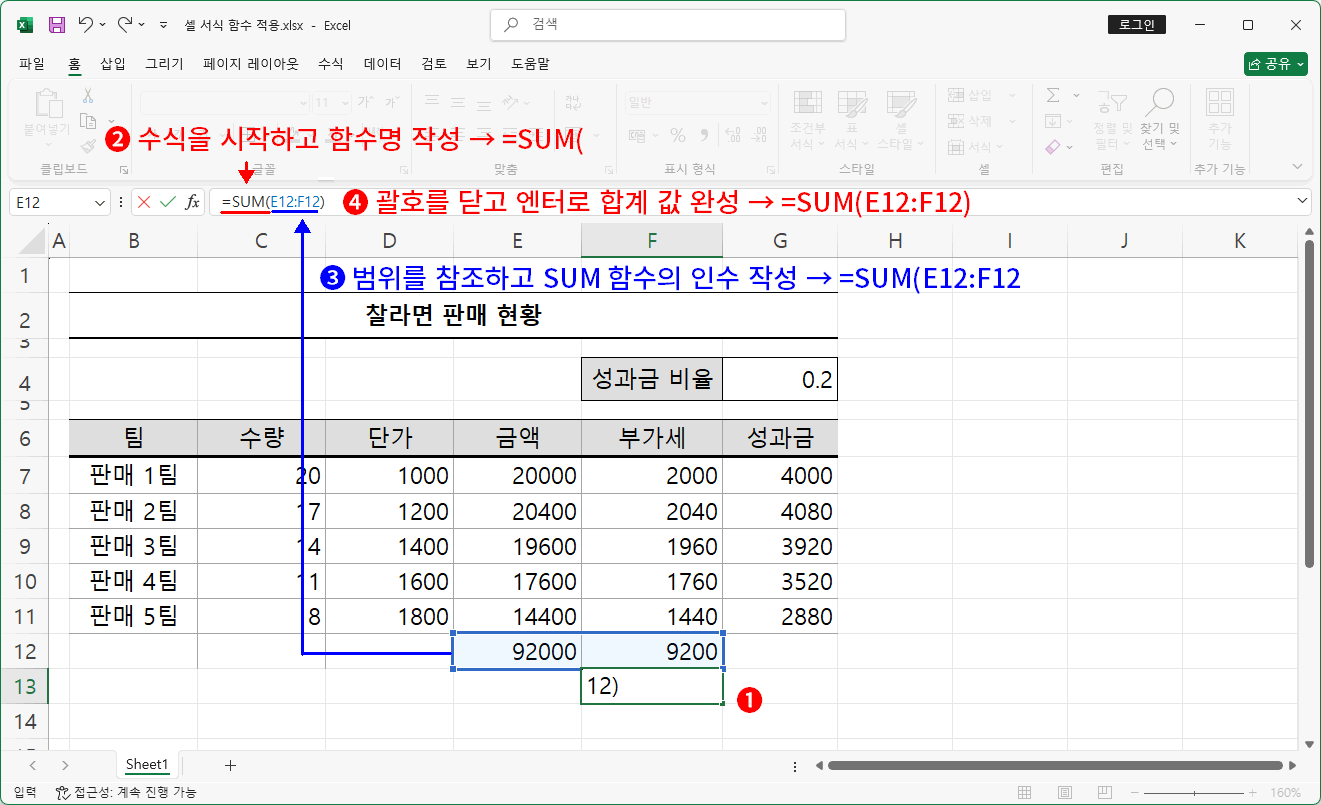Open the File tab
1321x805 pixels.
[x=32, y=64]
